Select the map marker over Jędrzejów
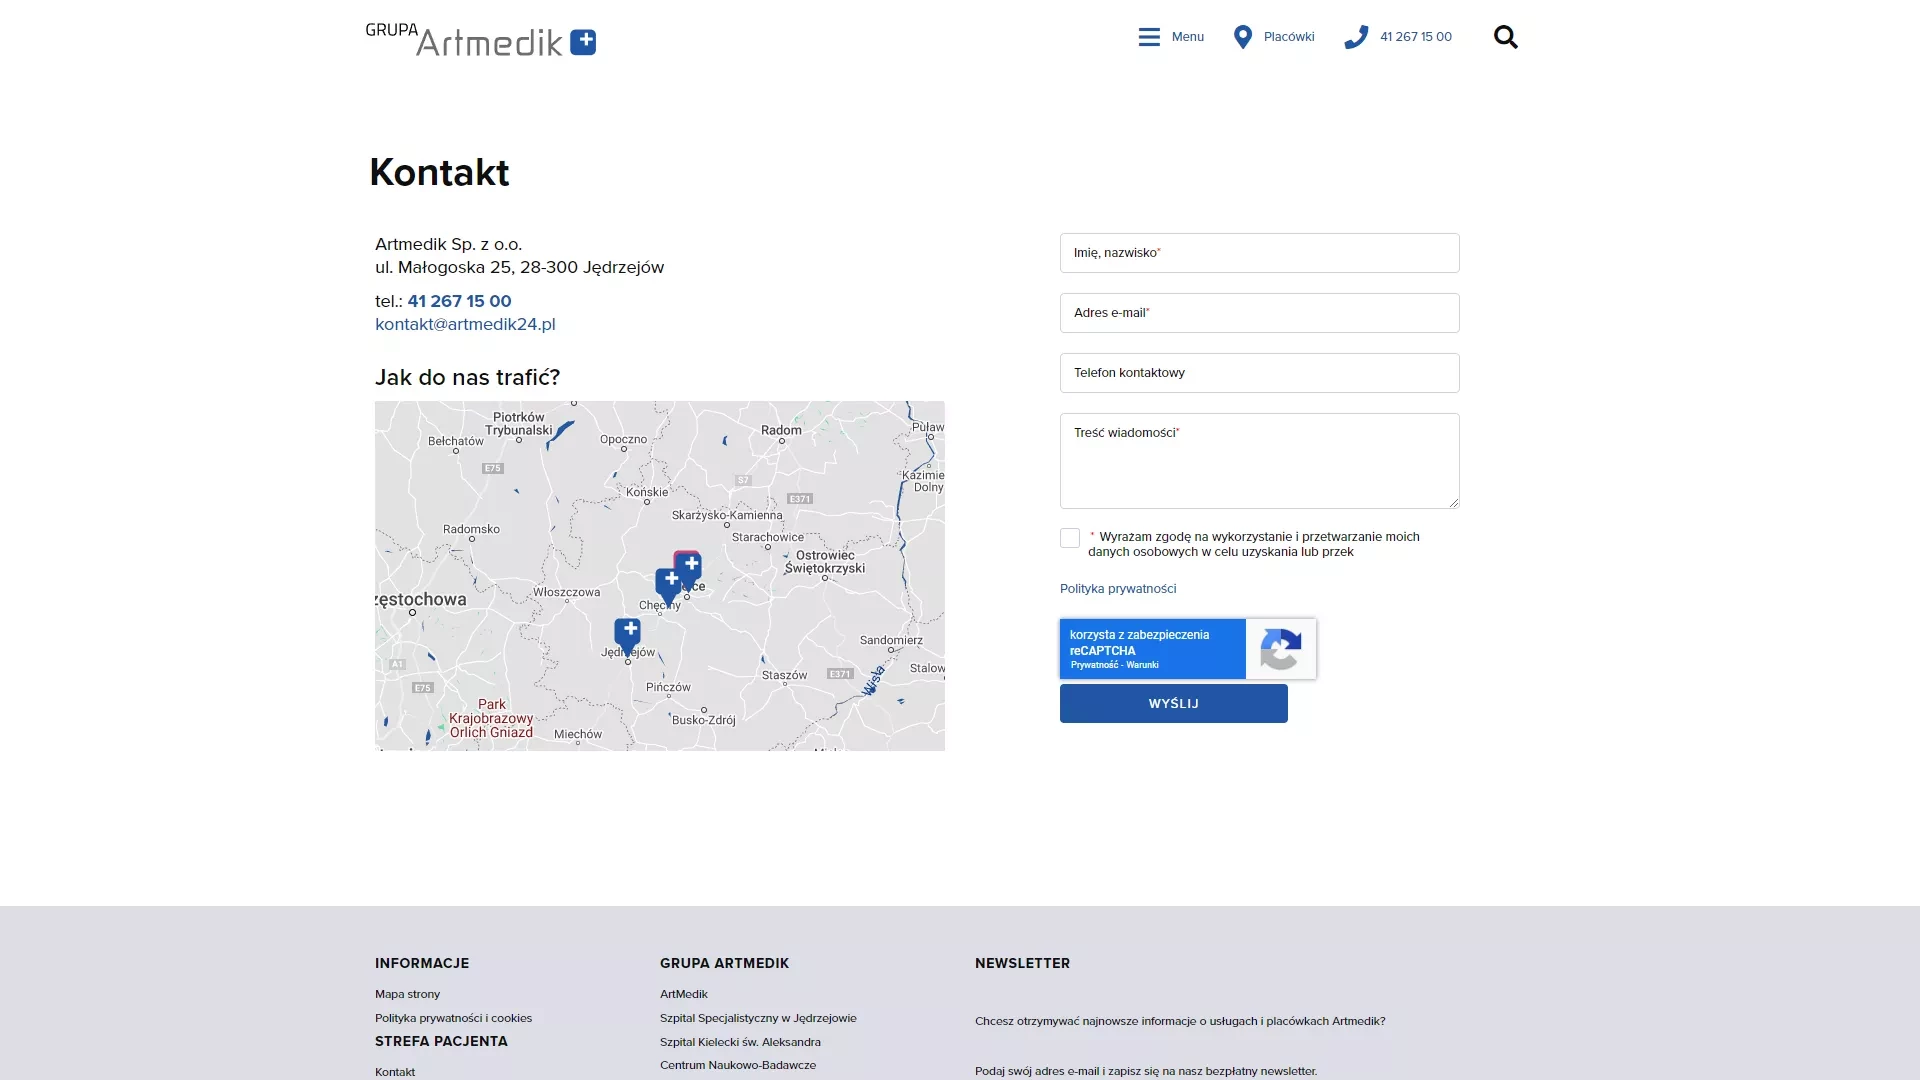 [627, 636]
